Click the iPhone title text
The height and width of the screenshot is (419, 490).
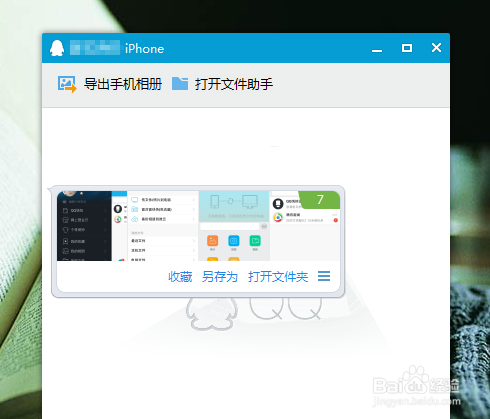click(x=144, y=49)
